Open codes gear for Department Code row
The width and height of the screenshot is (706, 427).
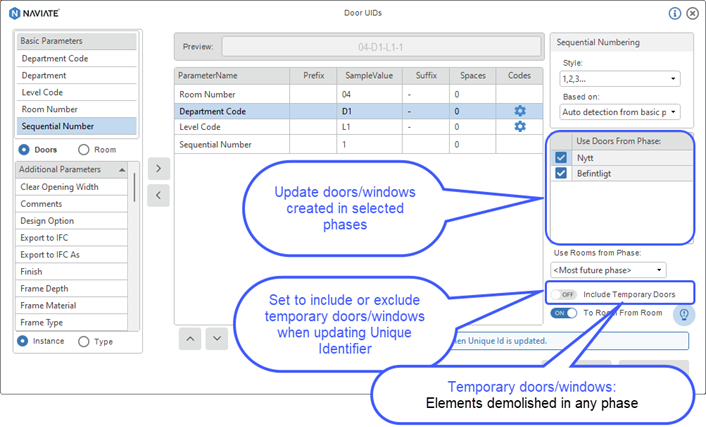pyautogui.click(x=519, y=111)
